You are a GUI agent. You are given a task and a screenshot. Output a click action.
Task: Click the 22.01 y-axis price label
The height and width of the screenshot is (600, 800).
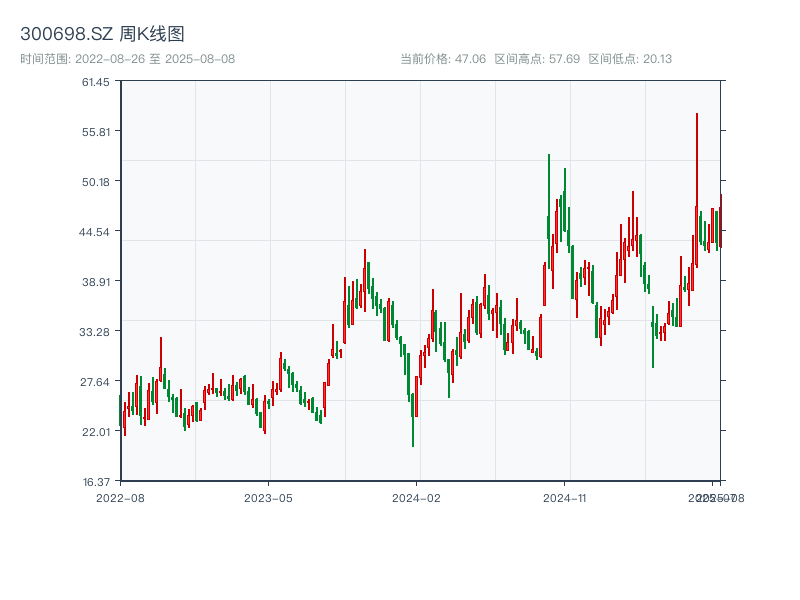[96, 432]
